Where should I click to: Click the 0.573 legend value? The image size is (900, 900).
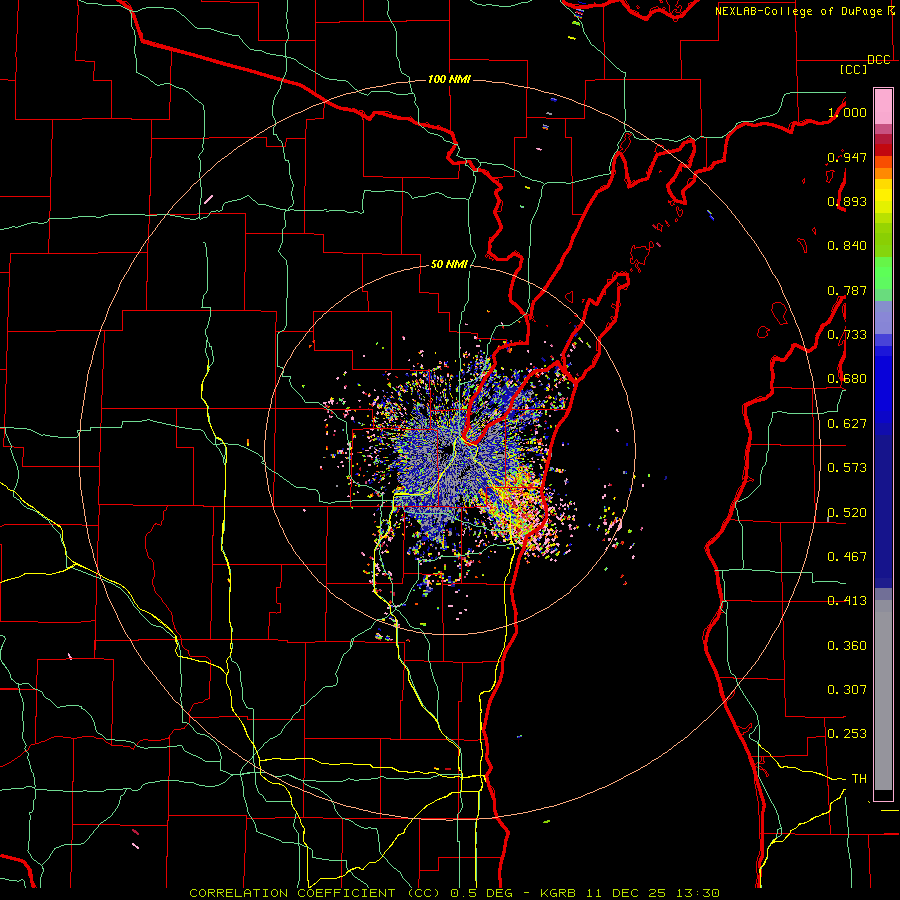coord(847,468)
